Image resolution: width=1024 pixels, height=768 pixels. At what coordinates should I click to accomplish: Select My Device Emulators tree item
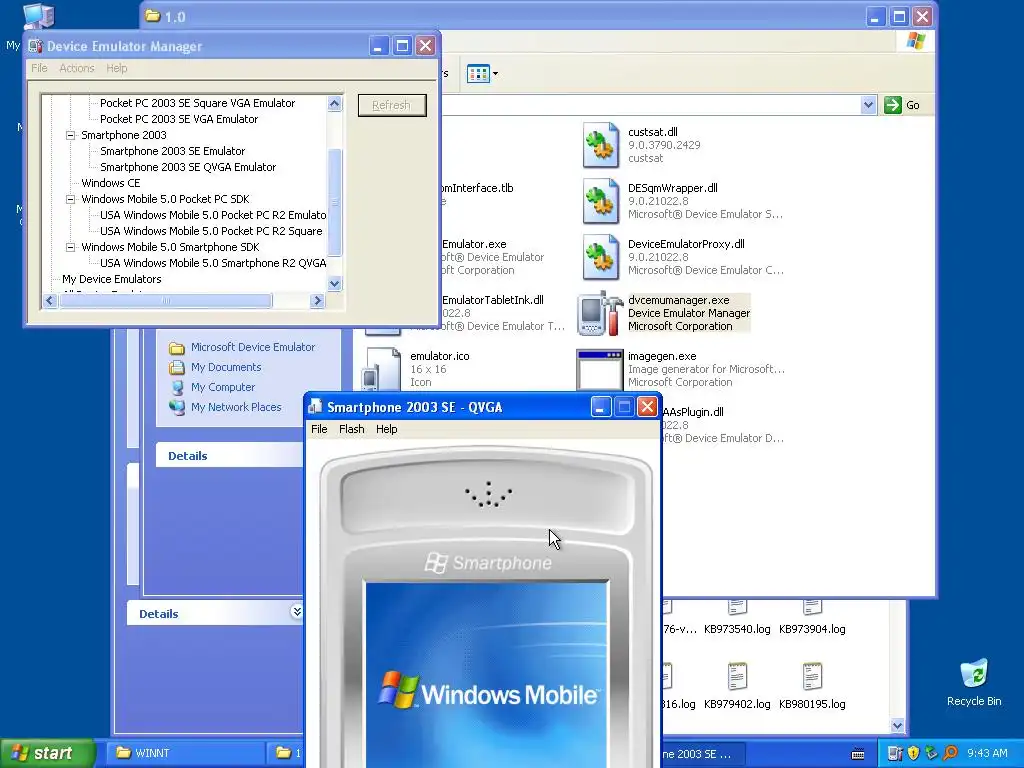click(x=112, y=279)
